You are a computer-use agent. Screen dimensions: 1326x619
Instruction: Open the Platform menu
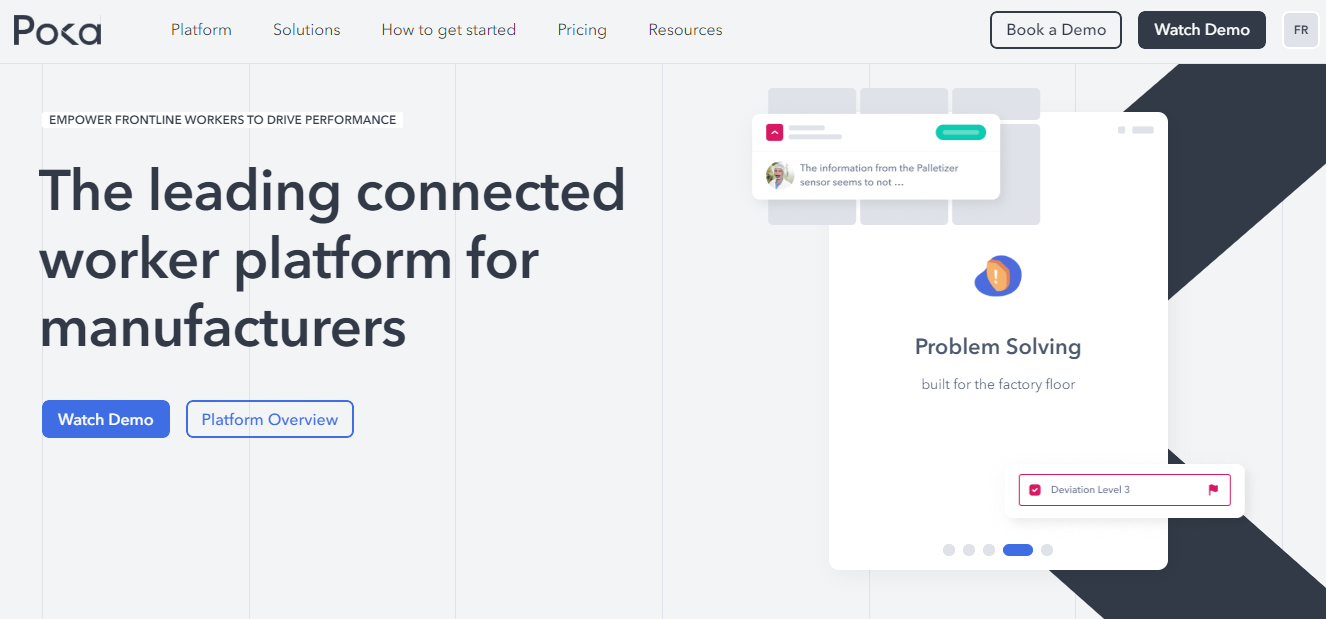tap(201, 30)
